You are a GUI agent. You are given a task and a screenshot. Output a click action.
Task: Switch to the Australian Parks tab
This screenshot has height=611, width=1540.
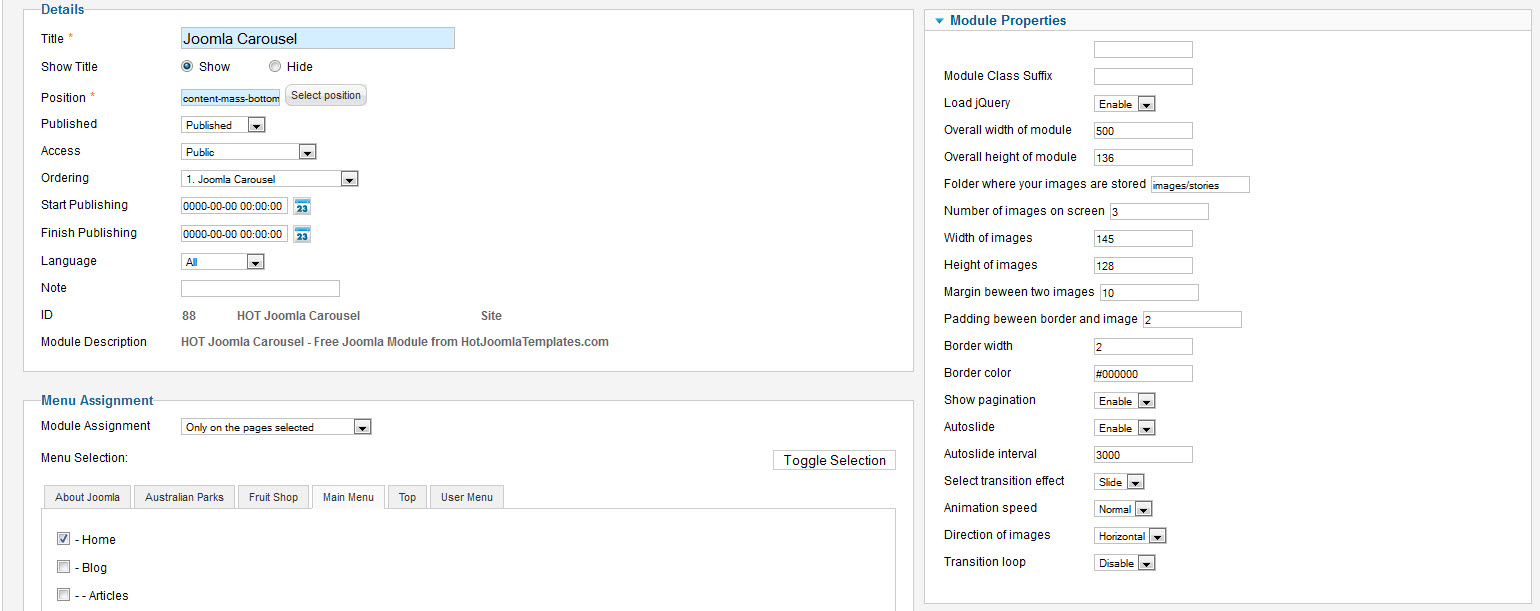(184, 497)
